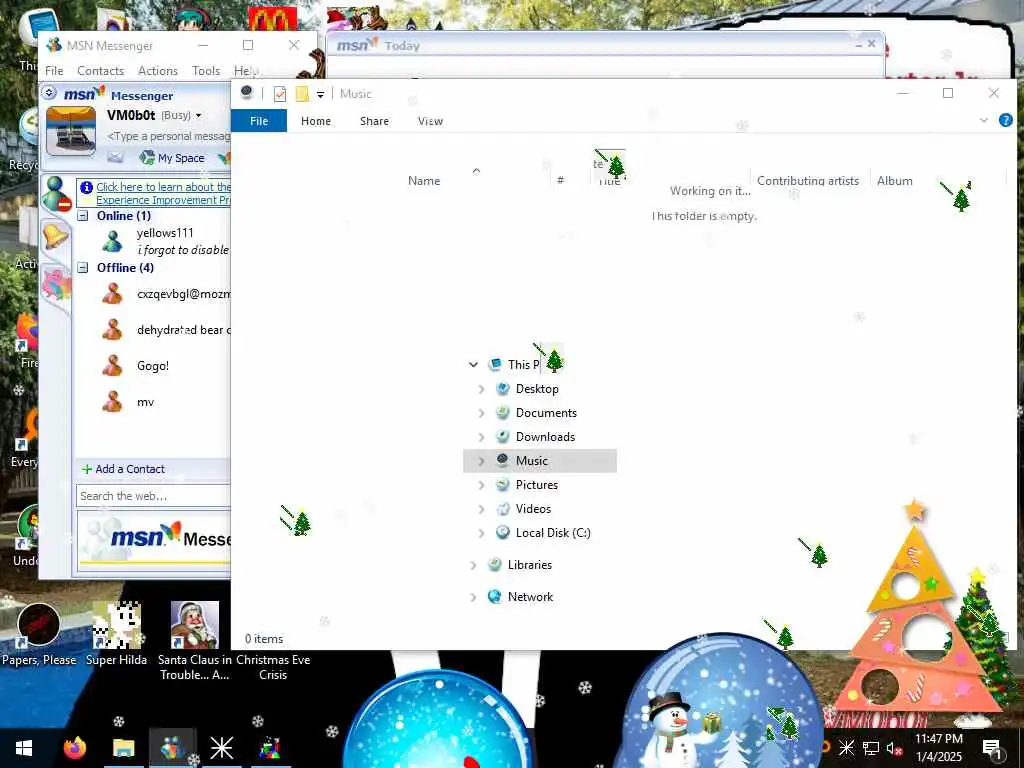Expand the Pictures tree node
The image size is (1024, 768).
coord(481,485)
